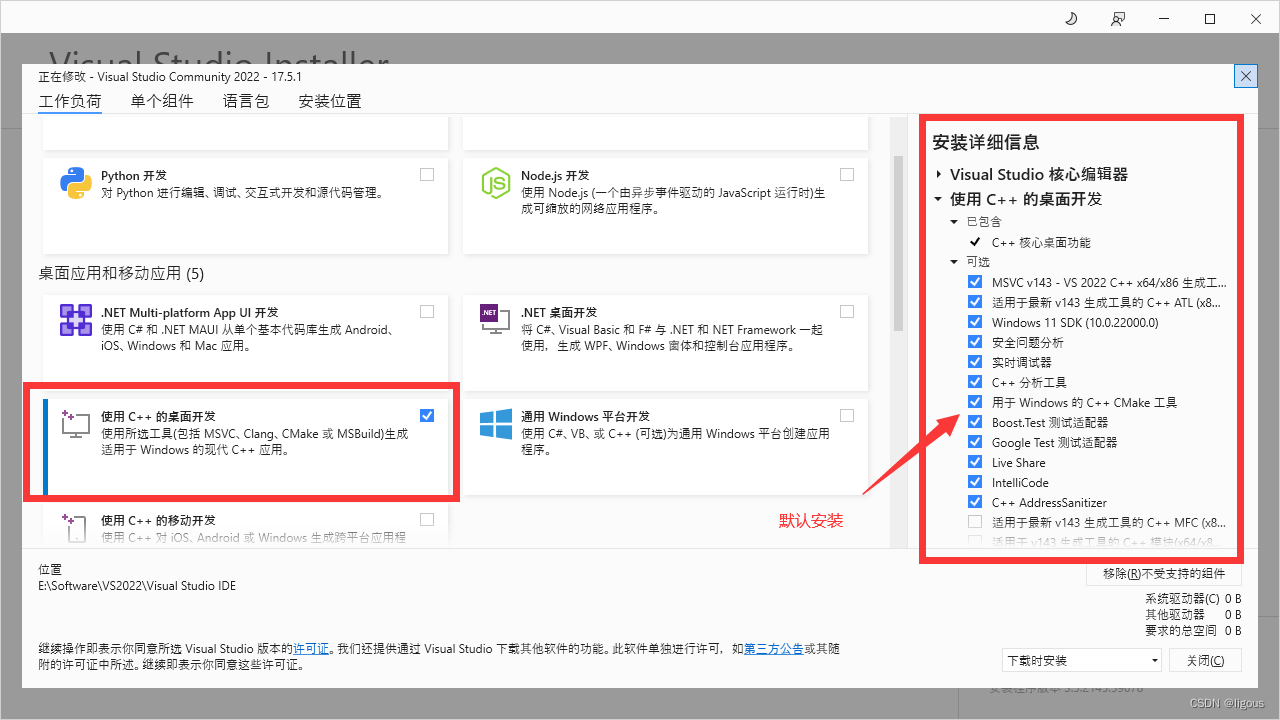1280x720 pixels.
Task: Check the C++ MFC v143 option
Action: [x=975, y=522]
